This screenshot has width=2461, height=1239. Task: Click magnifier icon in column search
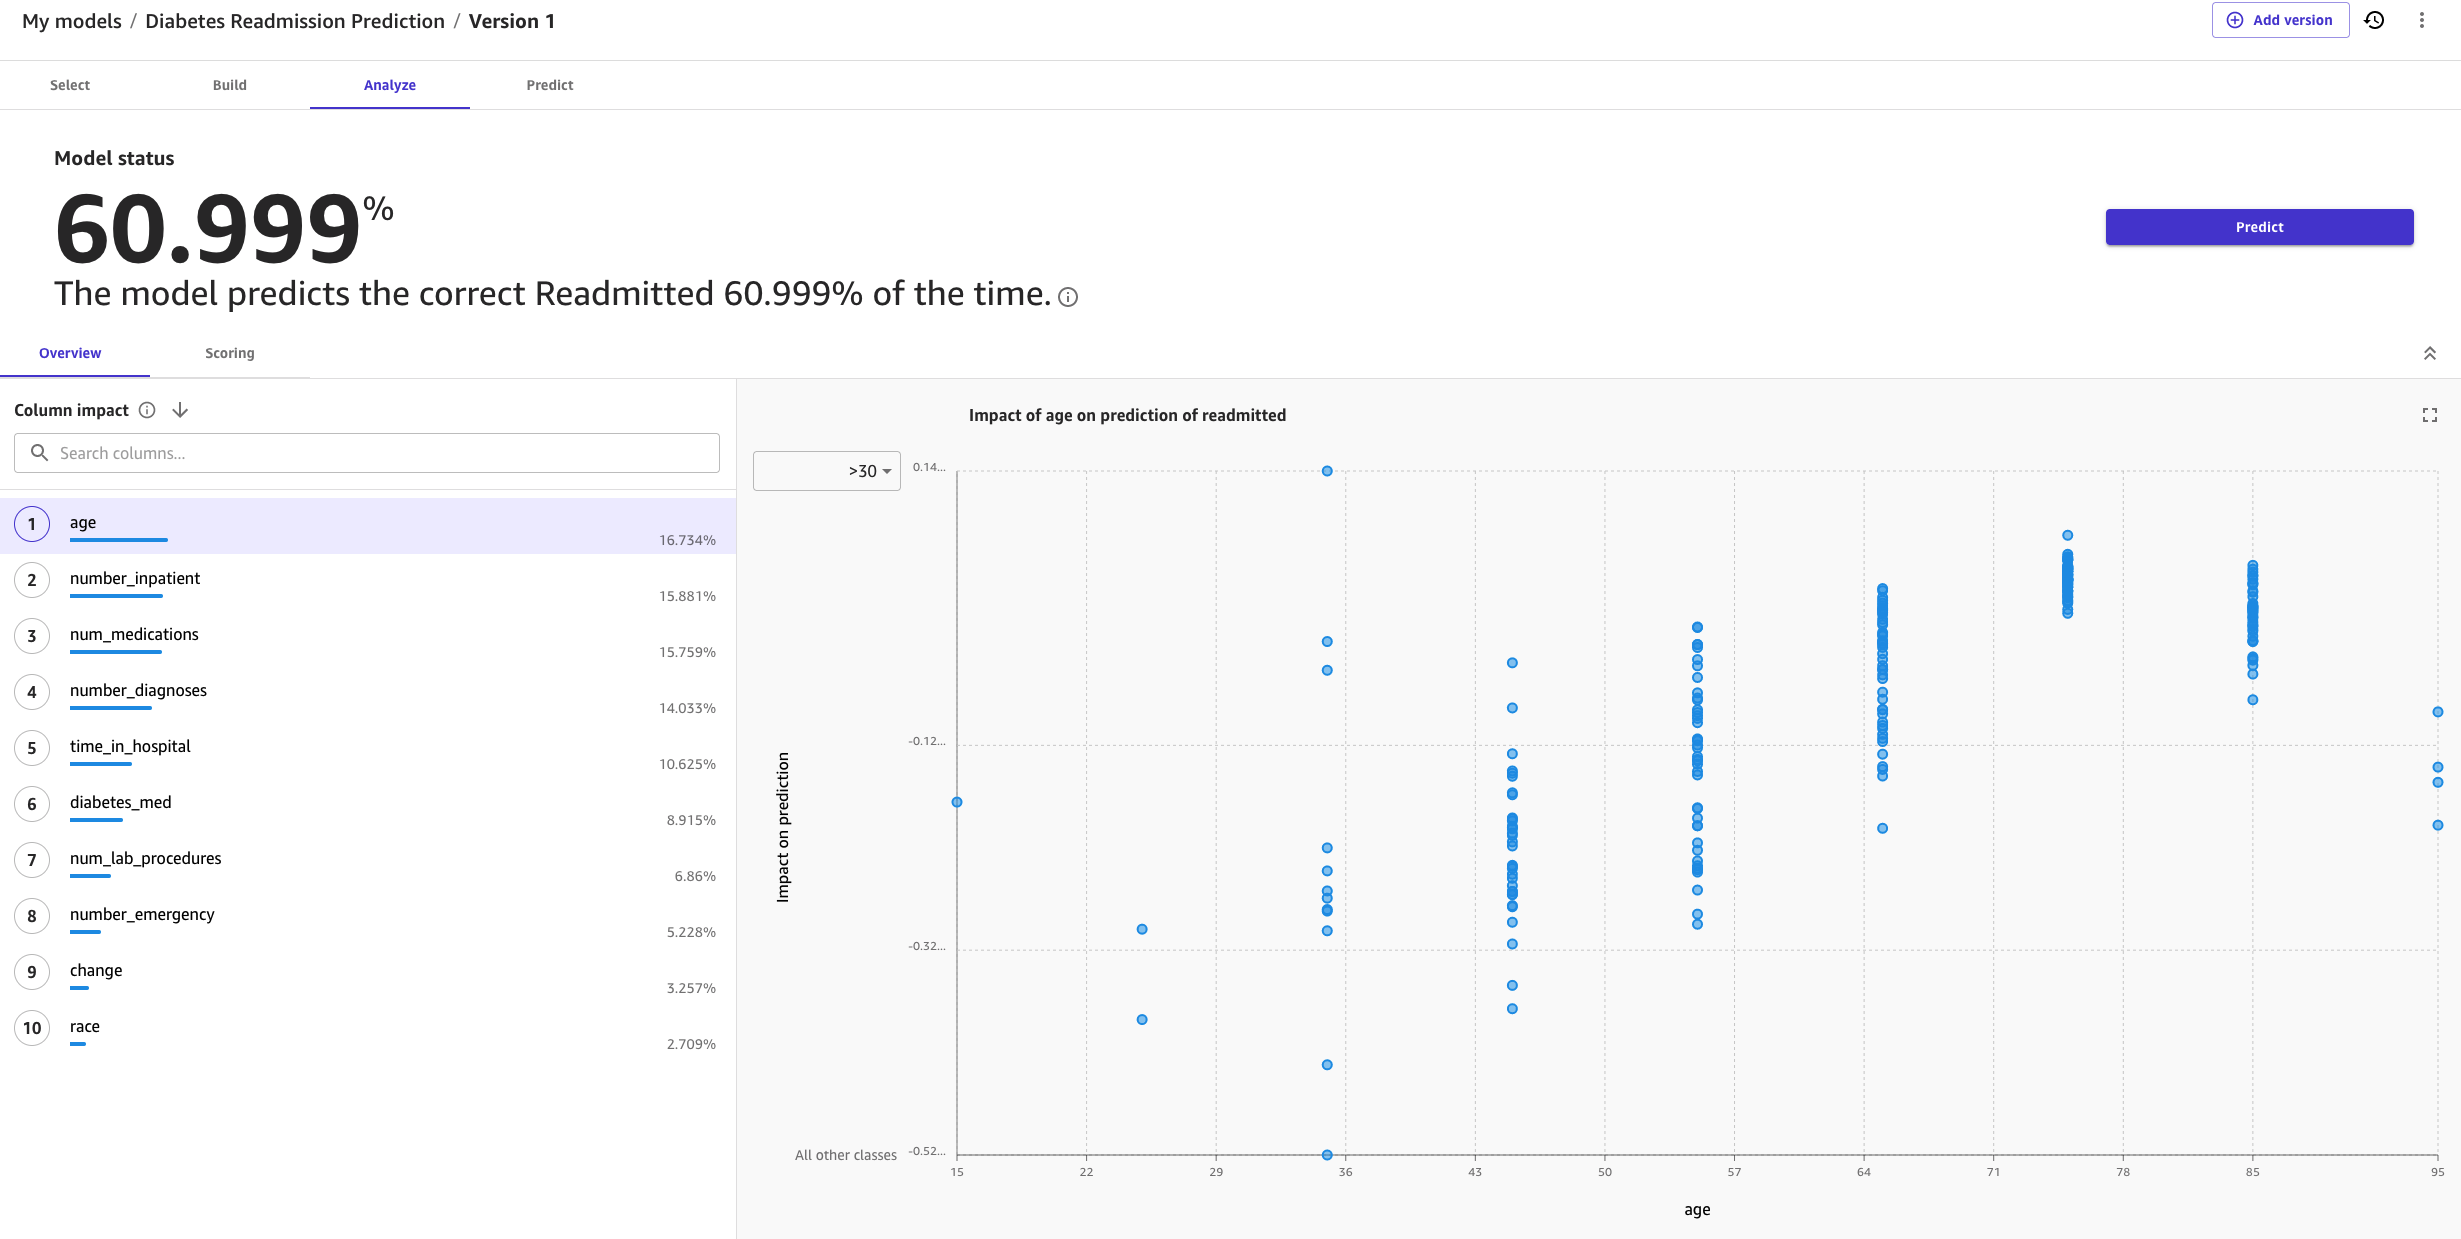coord(39,453)
